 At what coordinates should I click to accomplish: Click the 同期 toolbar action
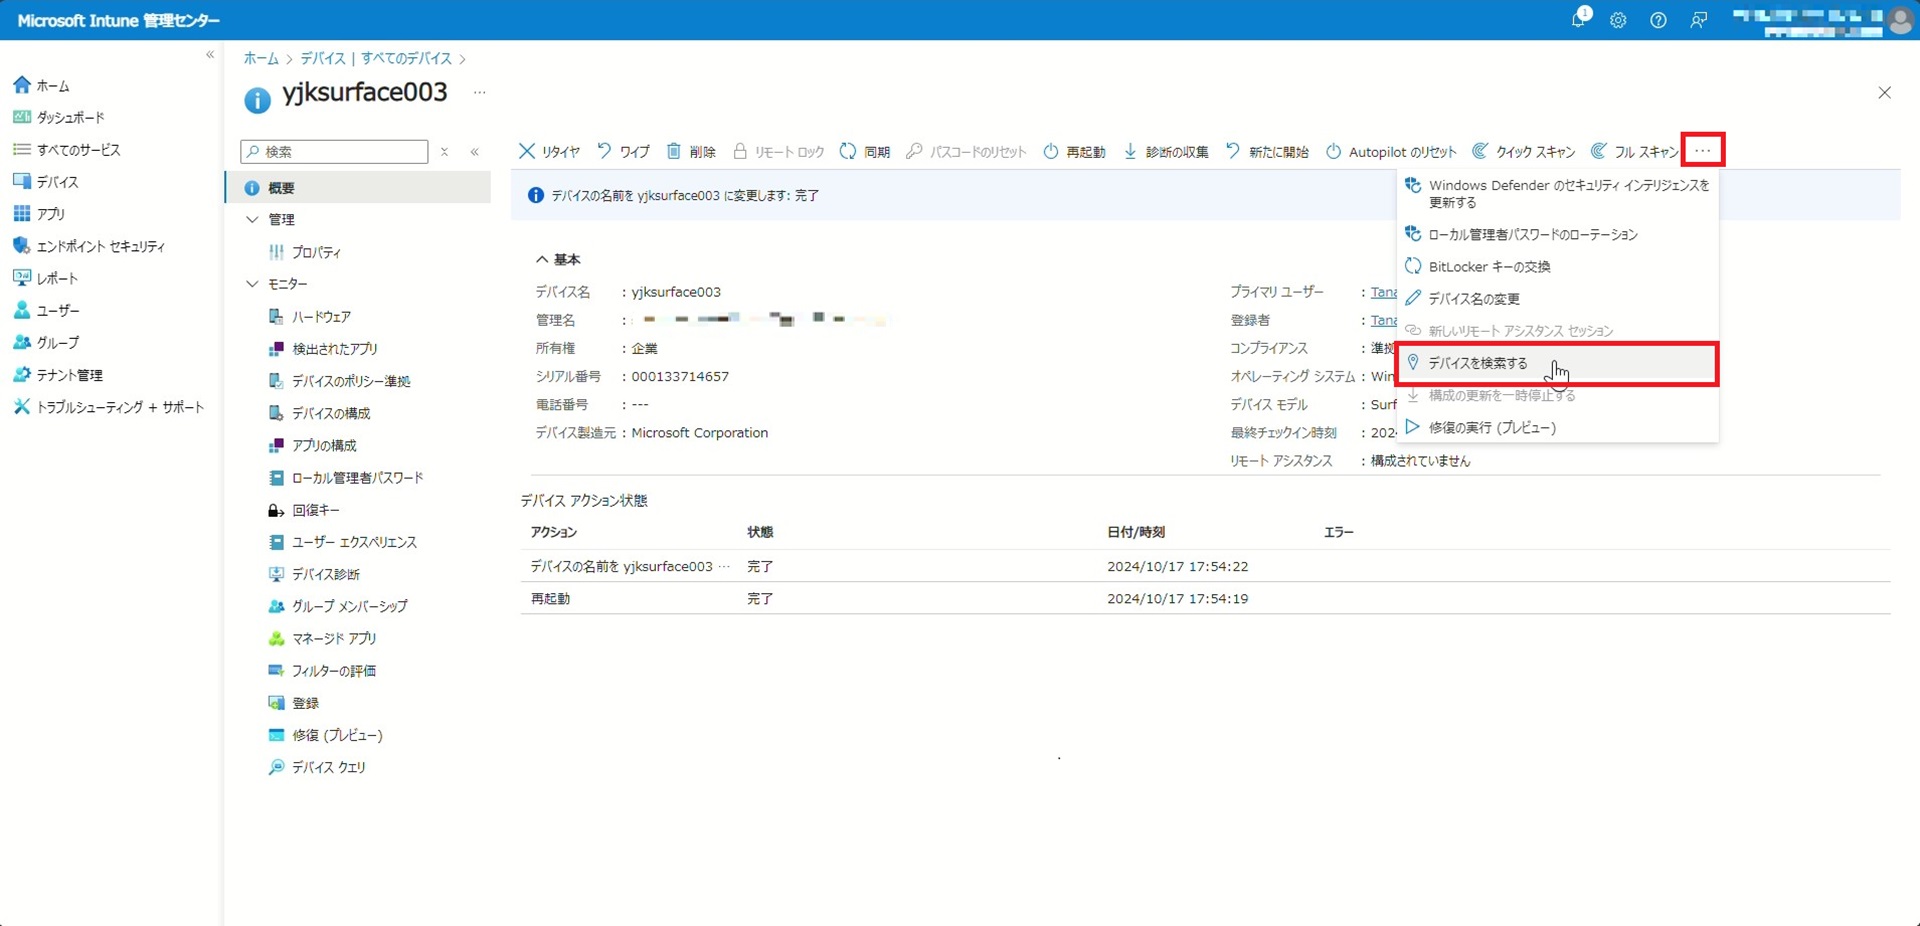point(865,152)
